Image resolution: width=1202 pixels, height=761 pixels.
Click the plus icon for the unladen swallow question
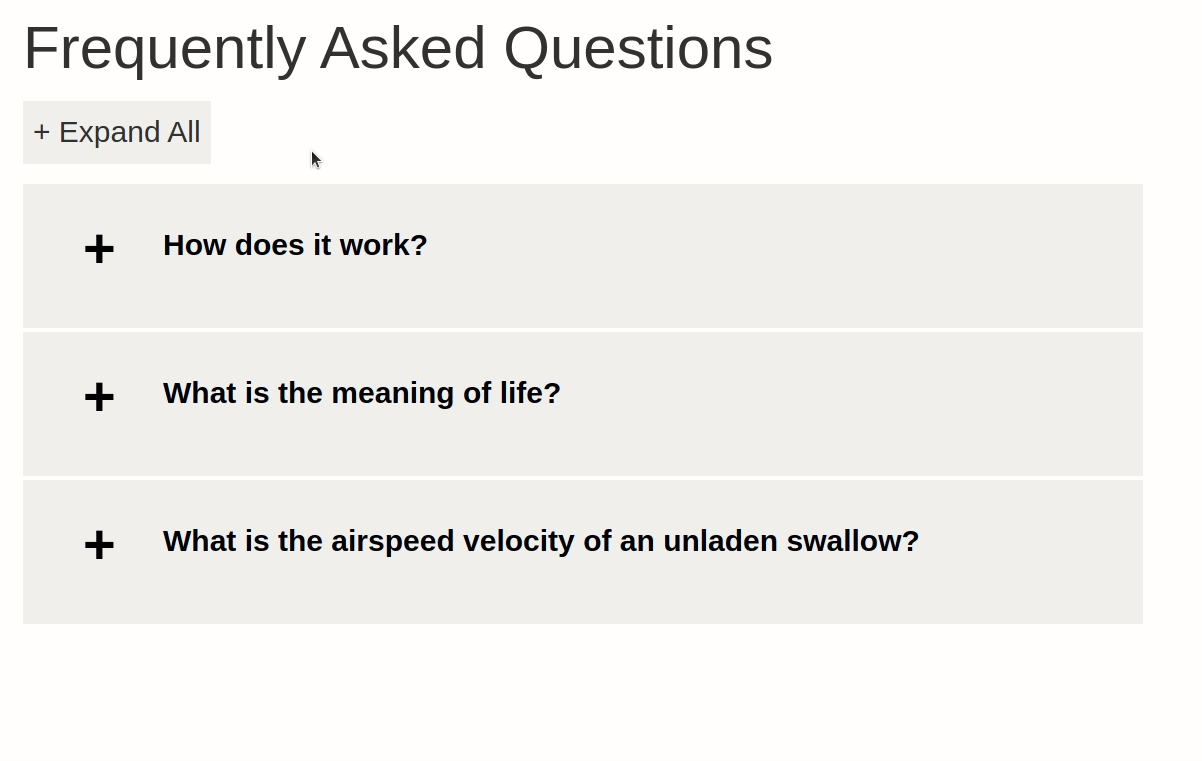[99, 545]
